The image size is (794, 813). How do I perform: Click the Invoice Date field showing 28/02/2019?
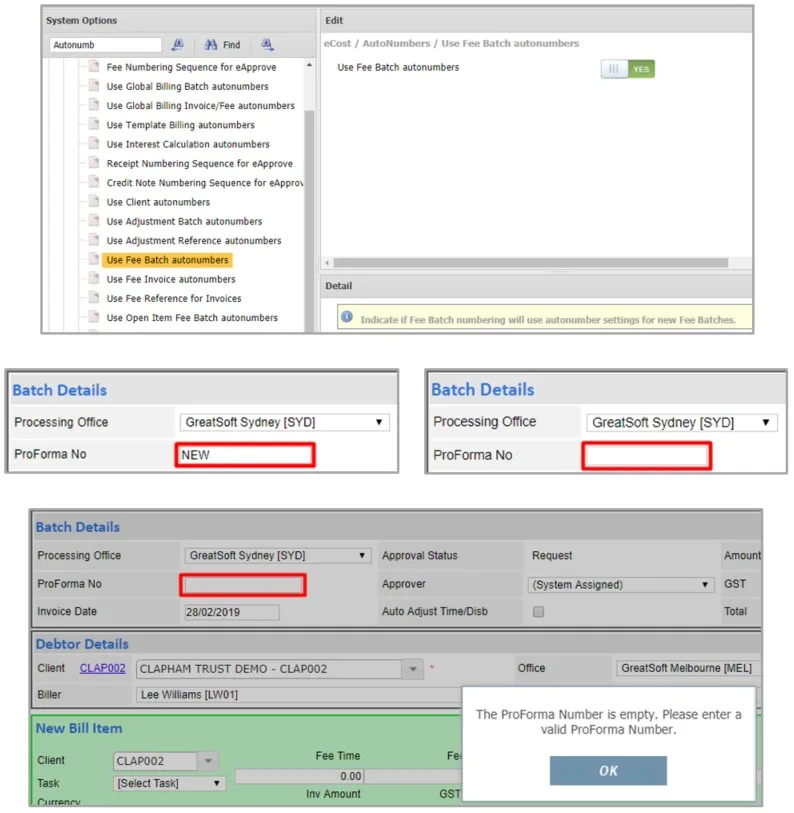tap(232, 612)
